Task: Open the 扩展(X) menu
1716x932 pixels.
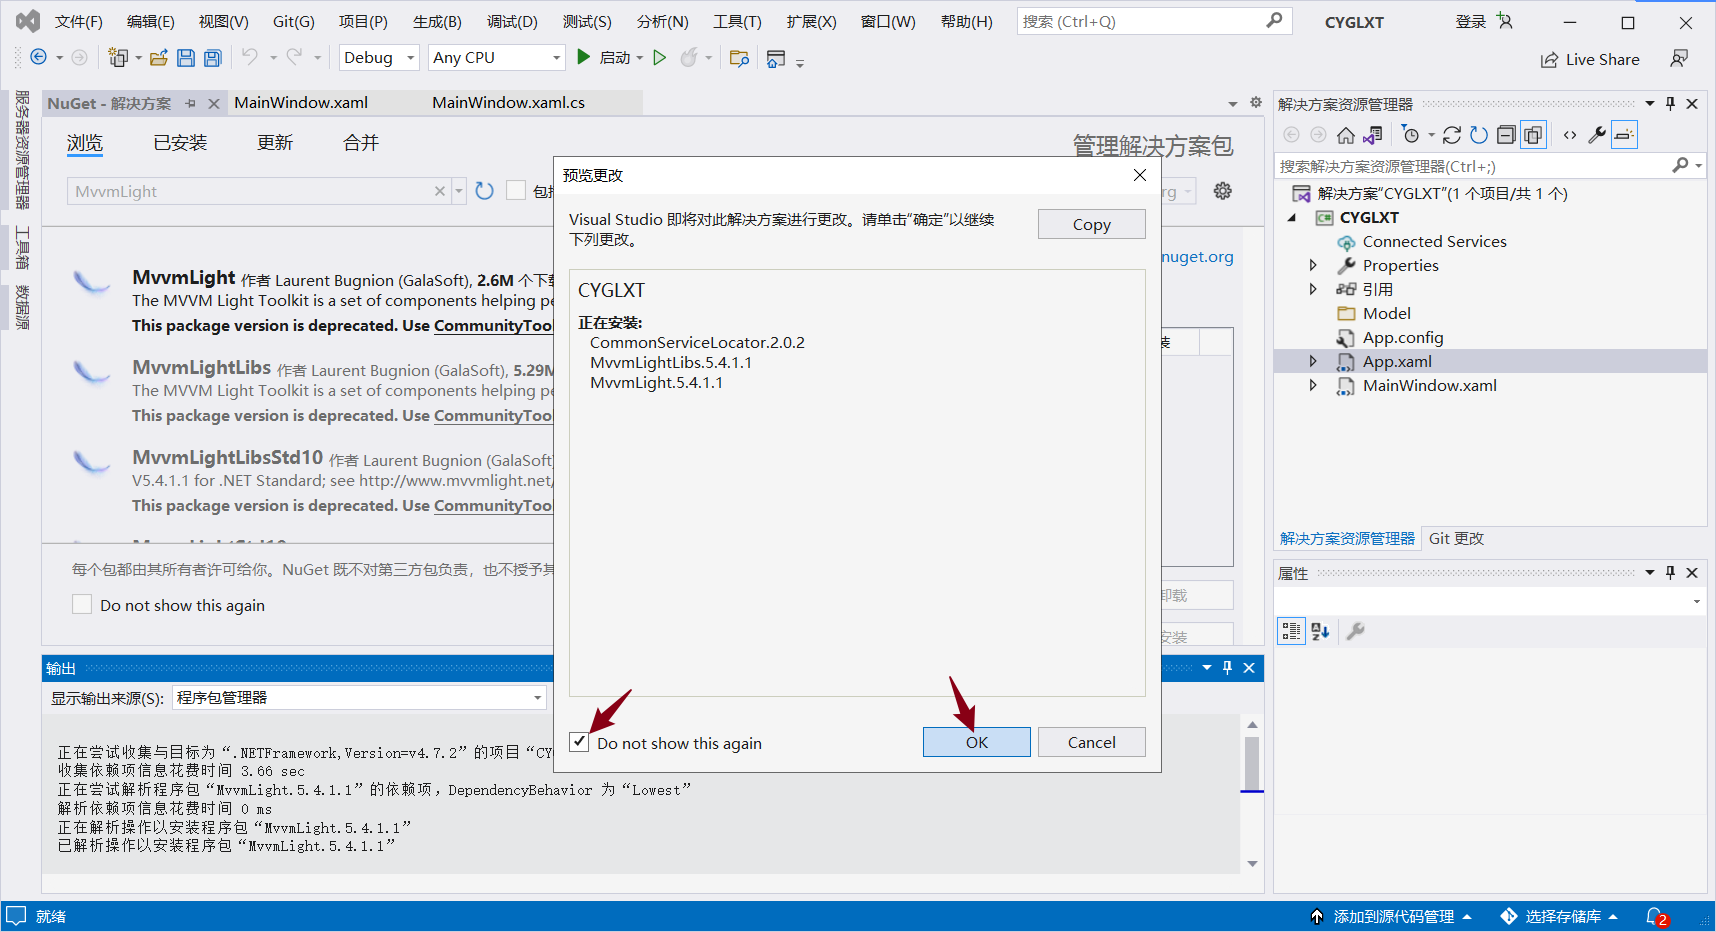Action: tap(811, 21)
